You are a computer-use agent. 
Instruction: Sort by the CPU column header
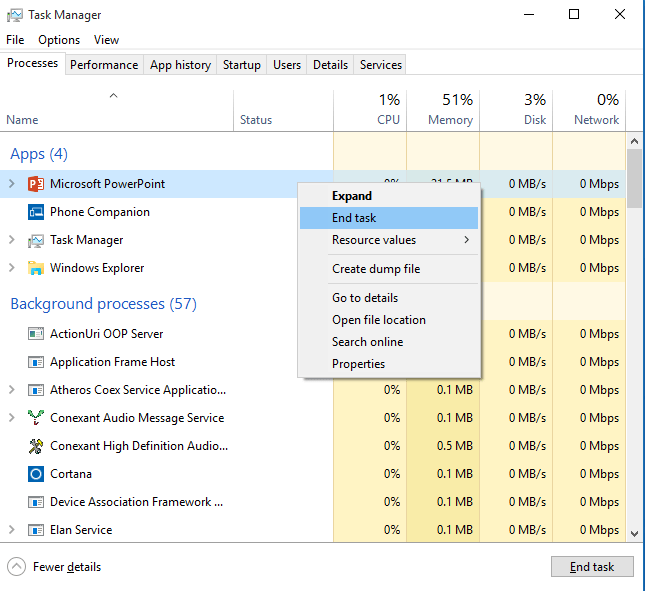pyautogui.click(x=370, y=110)
